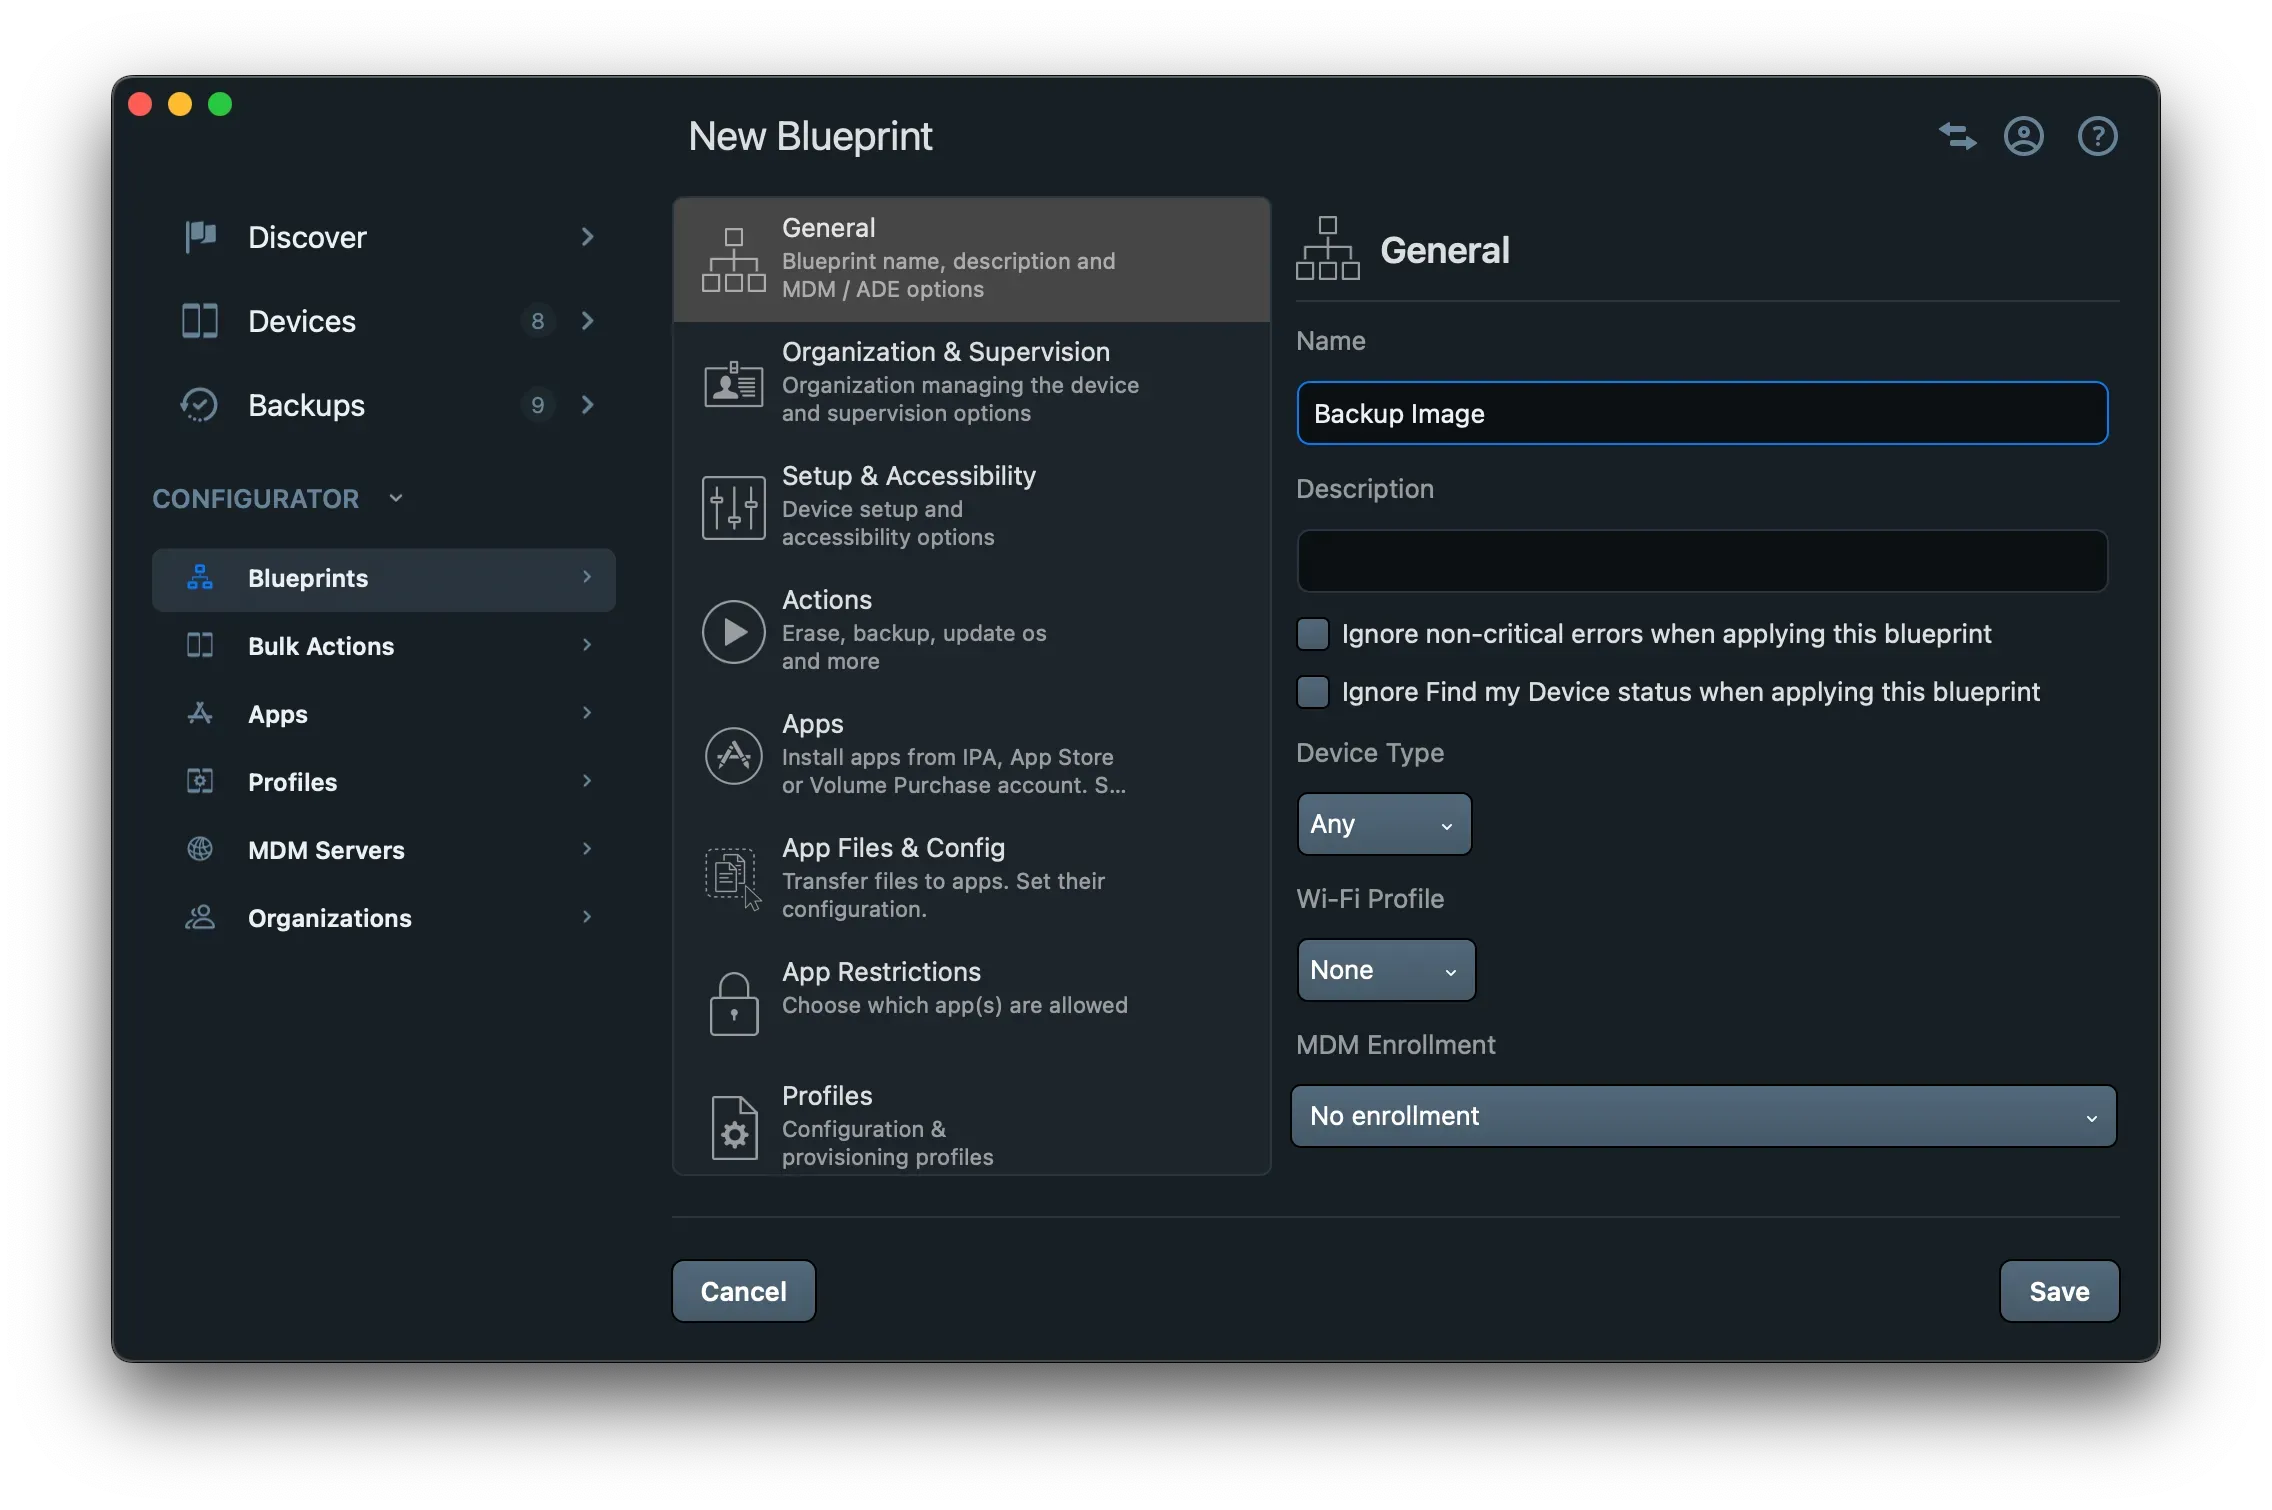Screen dimensions: 2272x1510
Task: Click the Actions play icon
Action: [733, 631]
